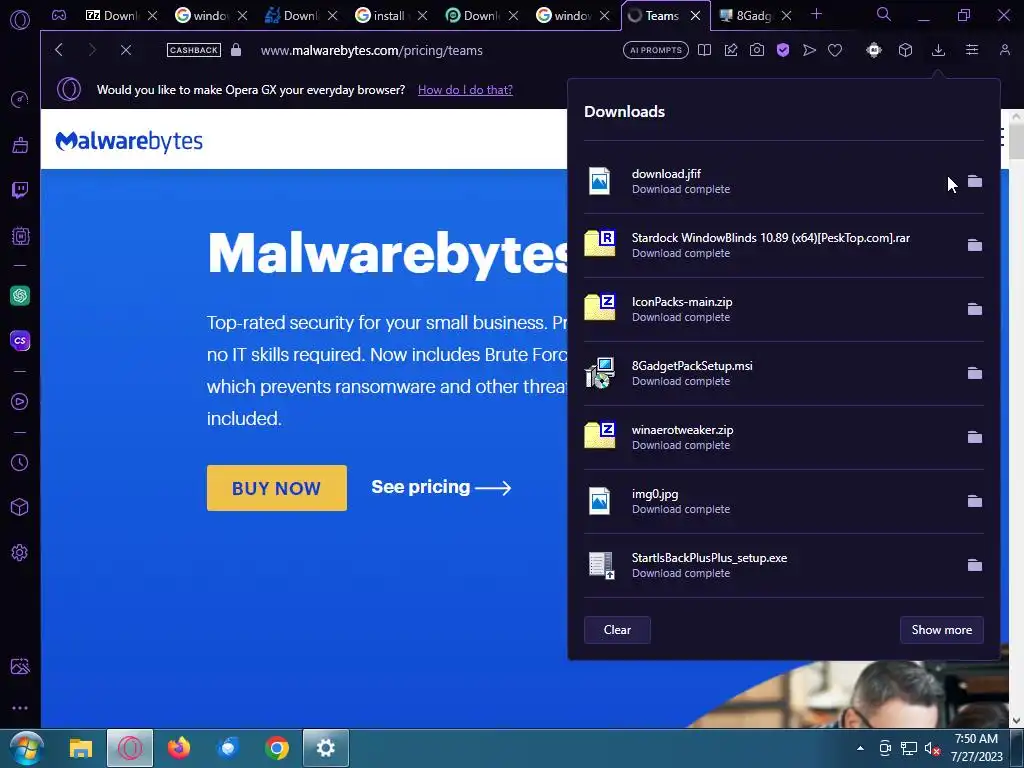Show img0.jpg in folder
Screen dimensions: 1024x768
click(974, 501)
